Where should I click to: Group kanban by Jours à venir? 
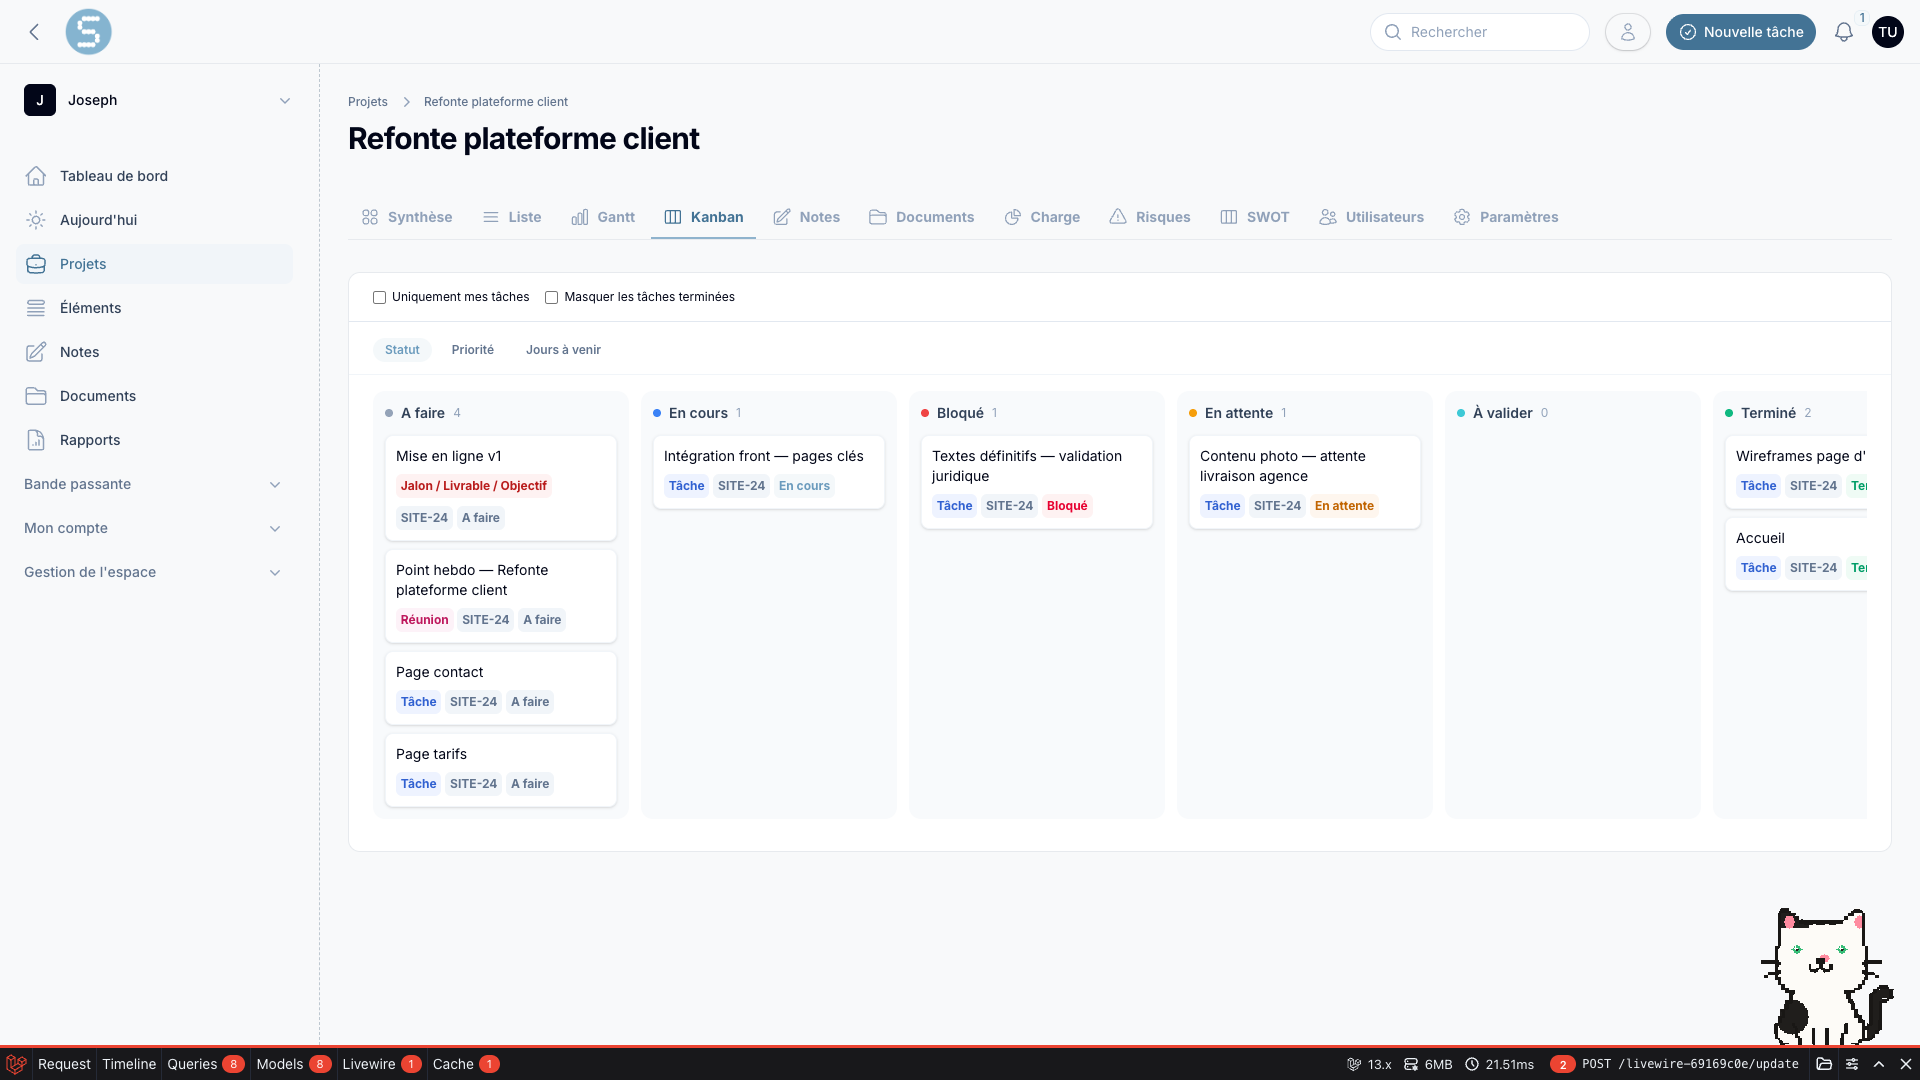[563, 350]
